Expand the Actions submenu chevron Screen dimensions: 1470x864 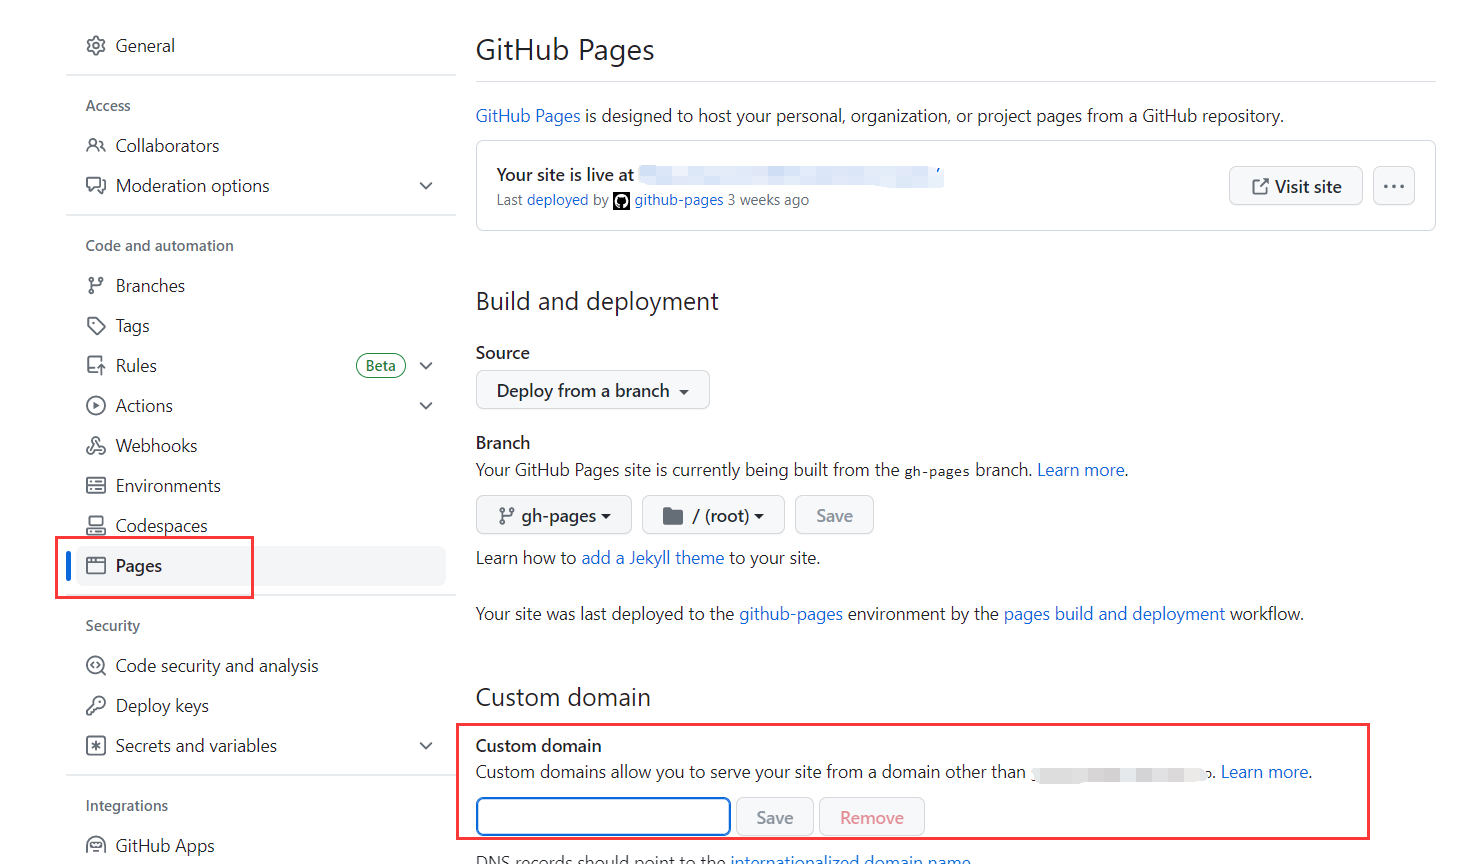tap(426, 406)
